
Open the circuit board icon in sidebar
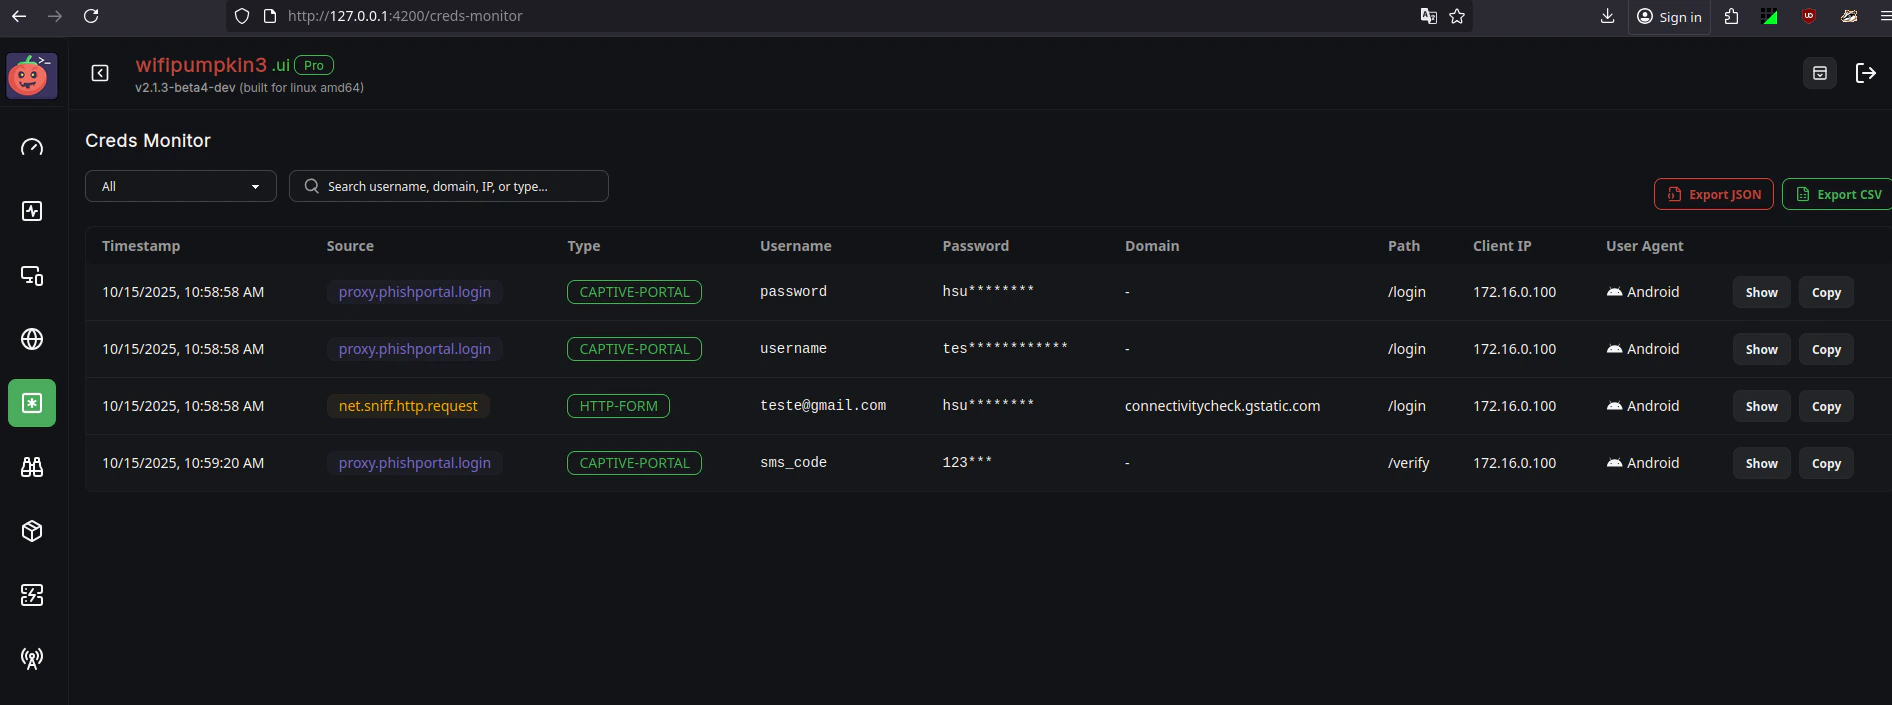click(x=32, y=595)
